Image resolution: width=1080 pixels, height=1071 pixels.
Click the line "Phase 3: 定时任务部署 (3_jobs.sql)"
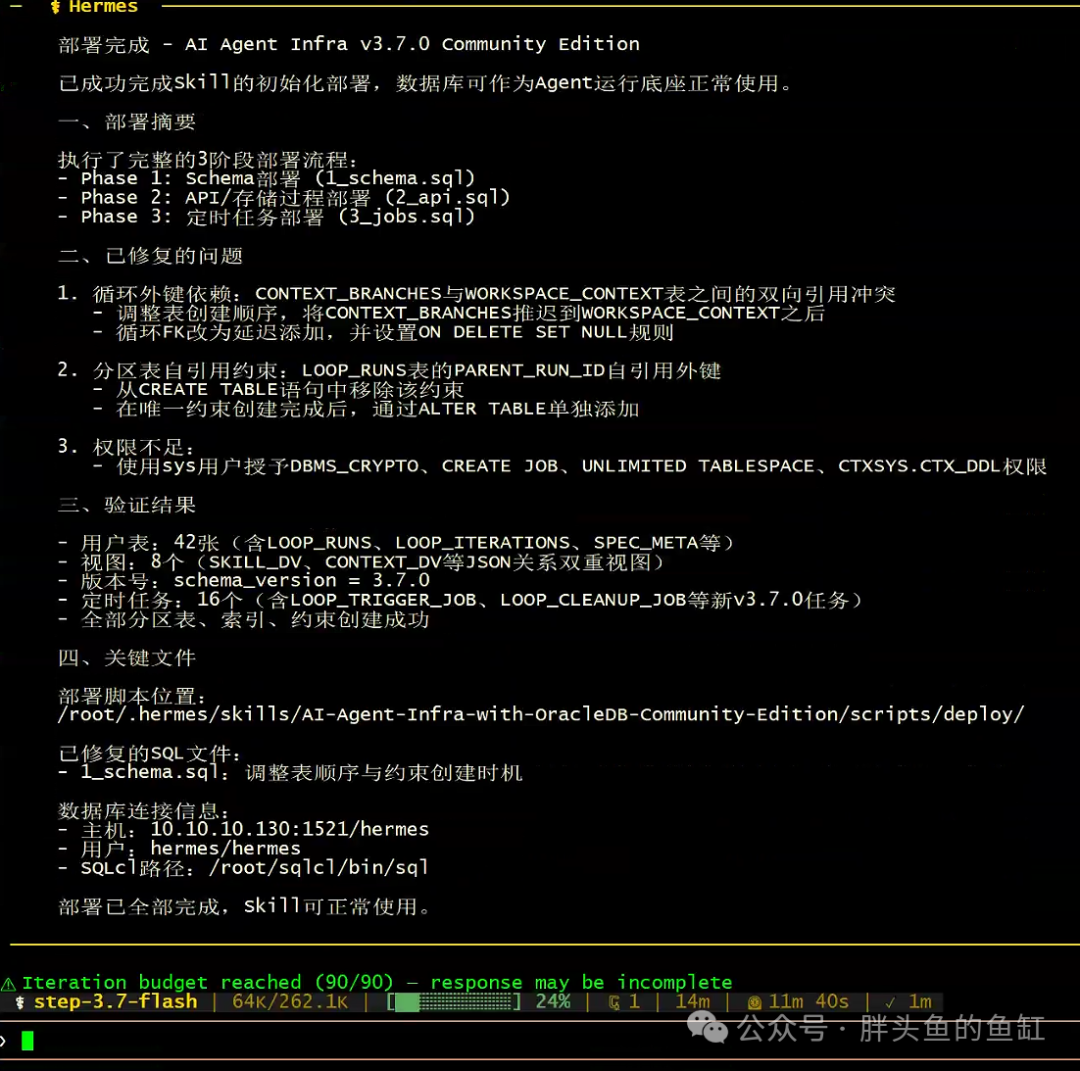(267, 217)
